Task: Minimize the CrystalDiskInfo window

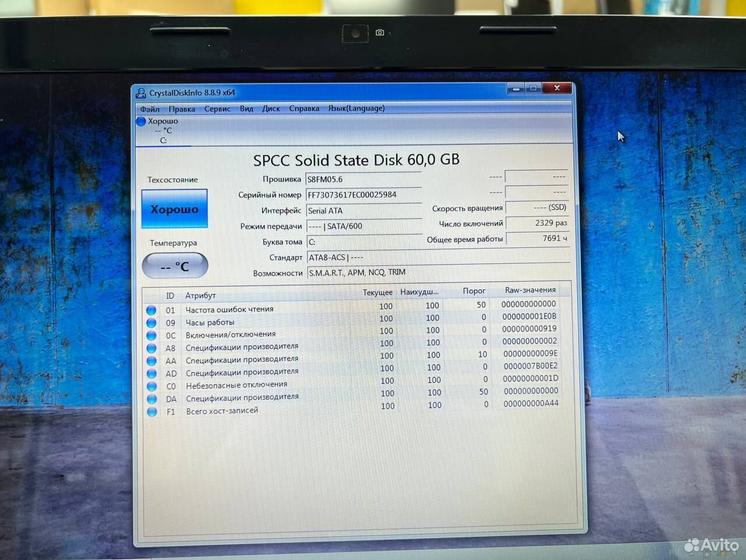Action: click(x=515, y=88)
